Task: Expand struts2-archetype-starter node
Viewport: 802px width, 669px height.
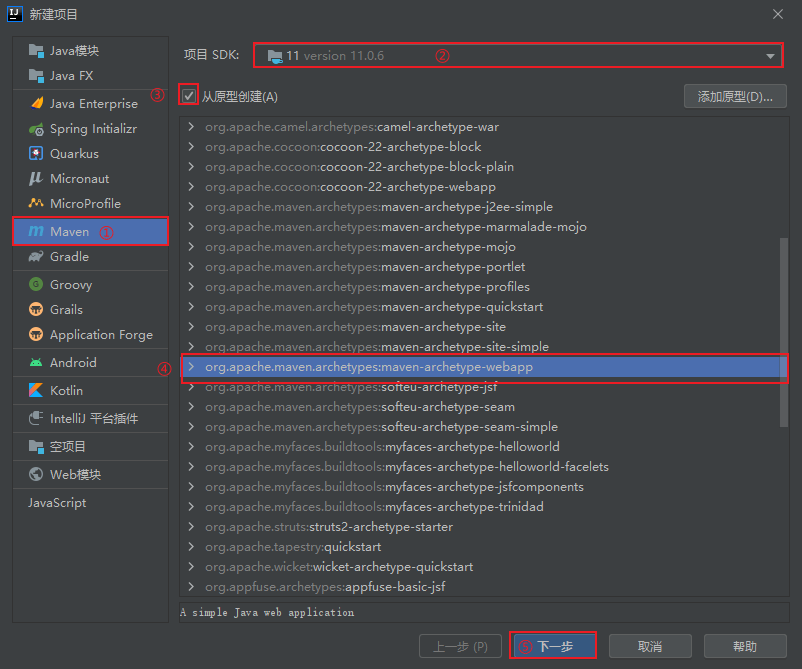Action: [x=191, y=526]
